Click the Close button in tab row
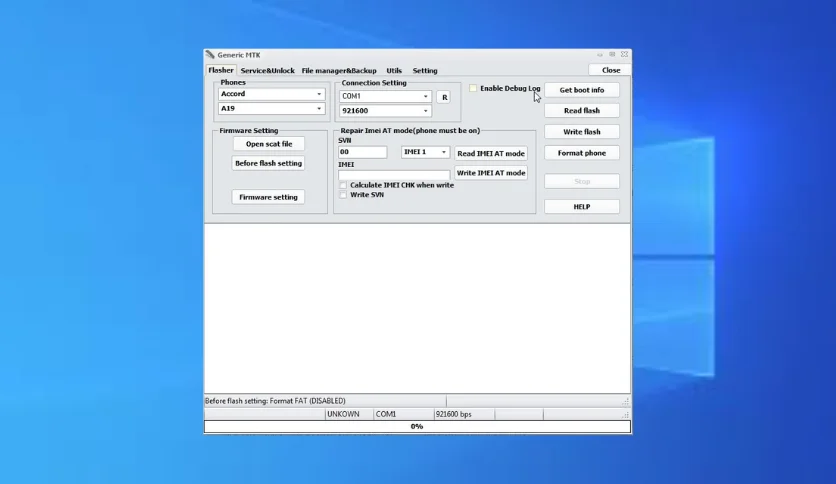The height and width of the screenshot is (484, 836). click(x=610, y=70)
